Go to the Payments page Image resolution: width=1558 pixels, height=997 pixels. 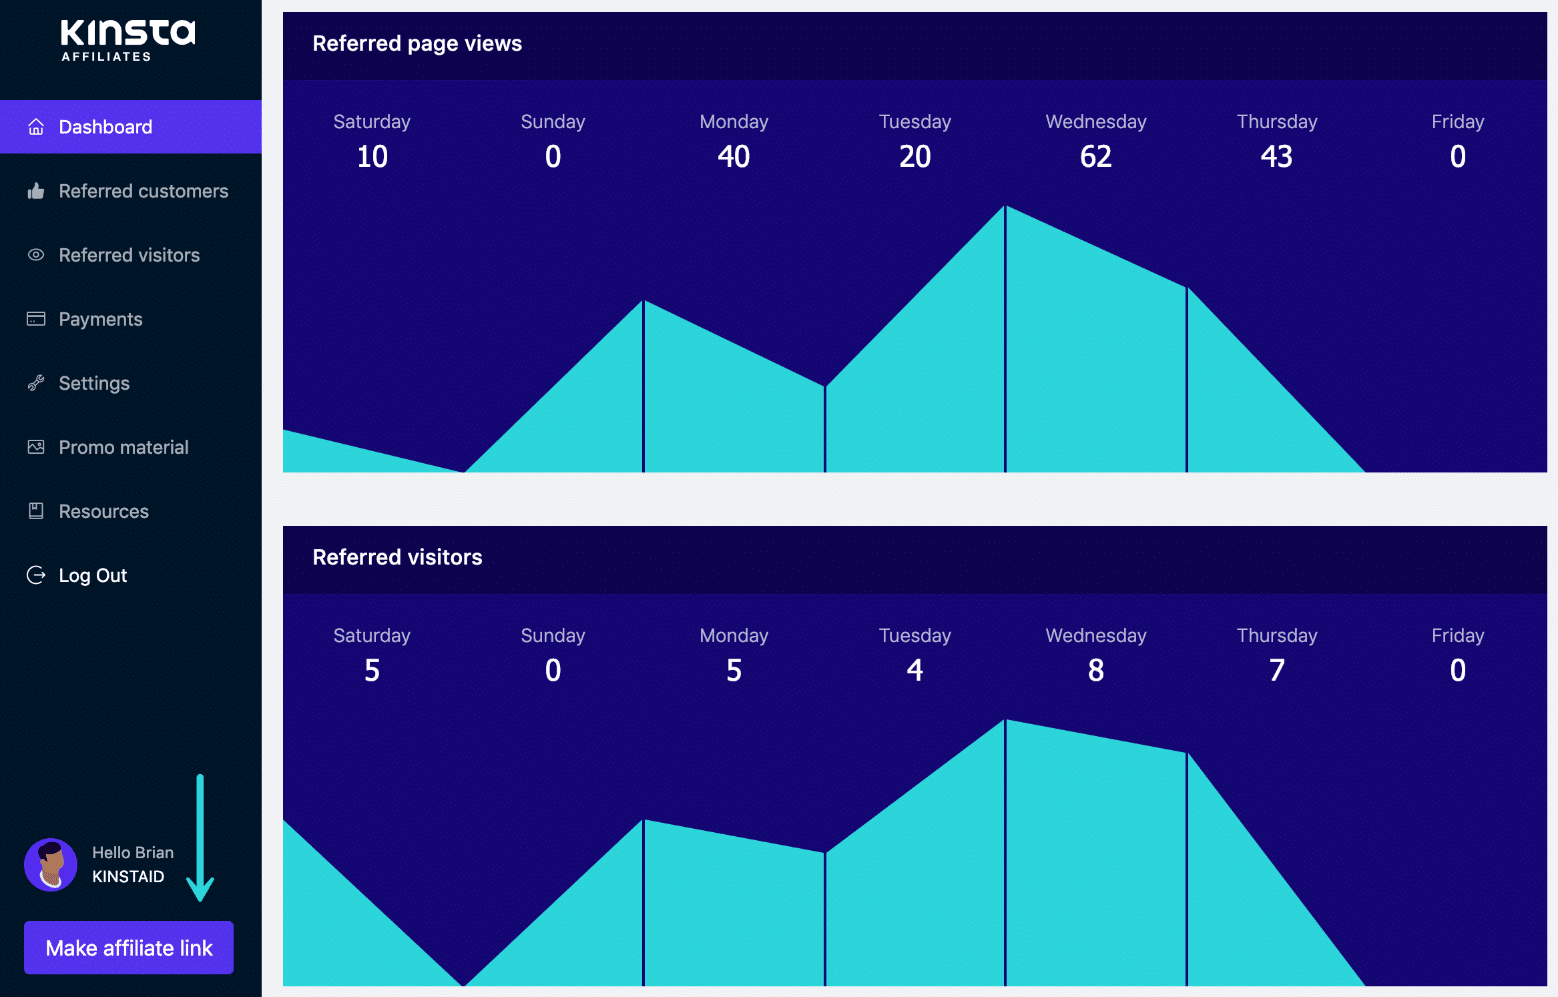pyautogui.click(x=100, y=319)
